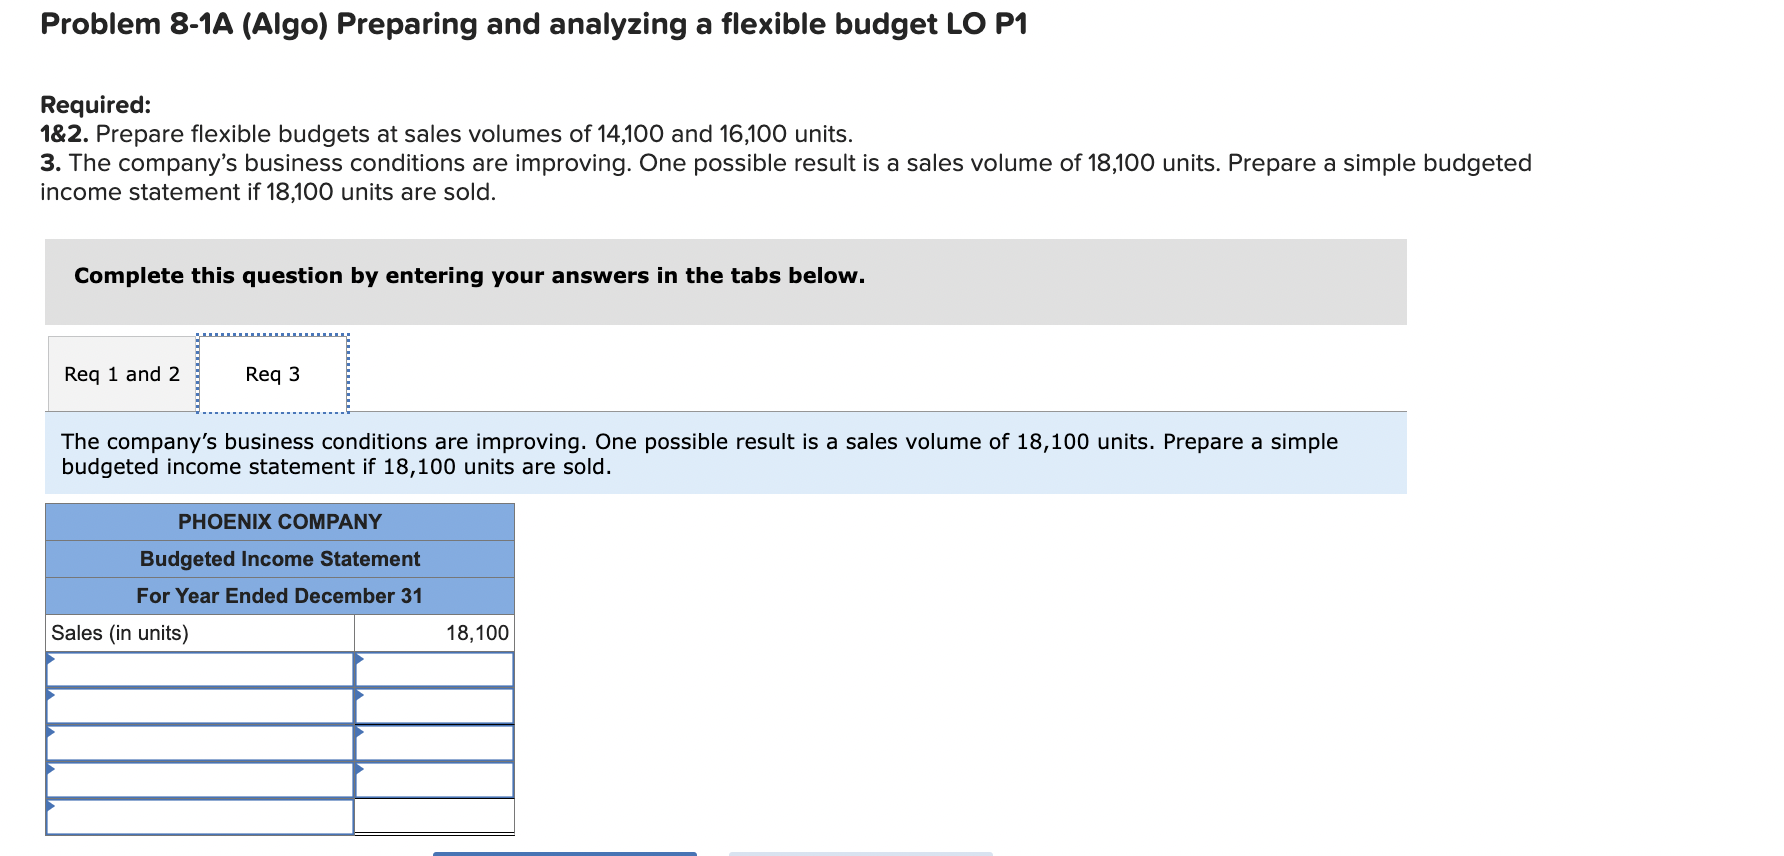The image size is (1784, 856).
Task: Select the Req 3 tab
Action: pos(272,373)
